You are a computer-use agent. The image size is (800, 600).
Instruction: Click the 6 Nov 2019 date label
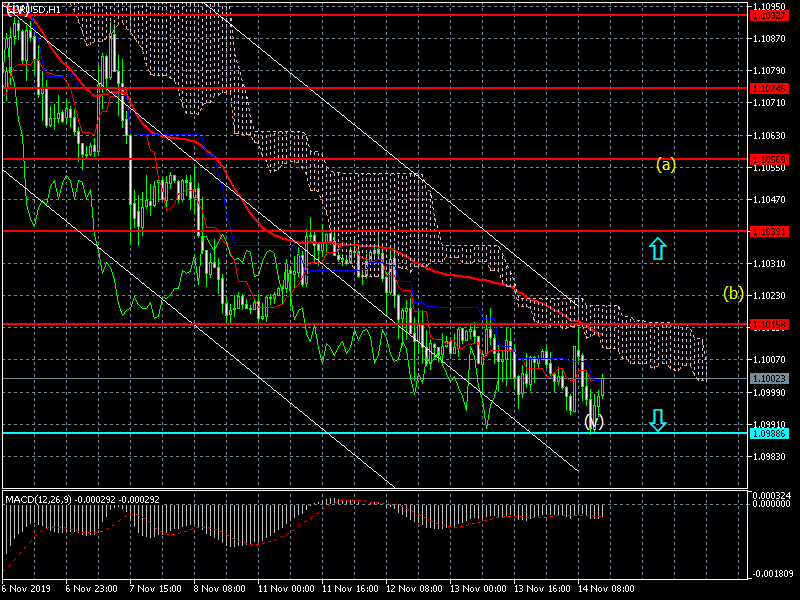(x=26, y=591)
